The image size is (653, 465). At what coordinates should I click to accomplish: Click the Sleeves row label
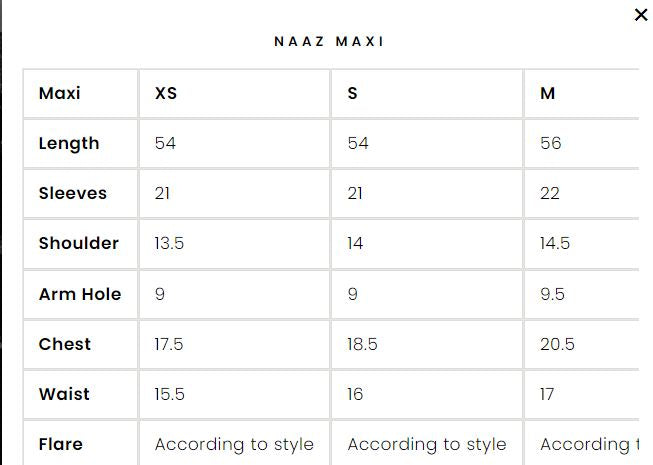tap(73, 193)
